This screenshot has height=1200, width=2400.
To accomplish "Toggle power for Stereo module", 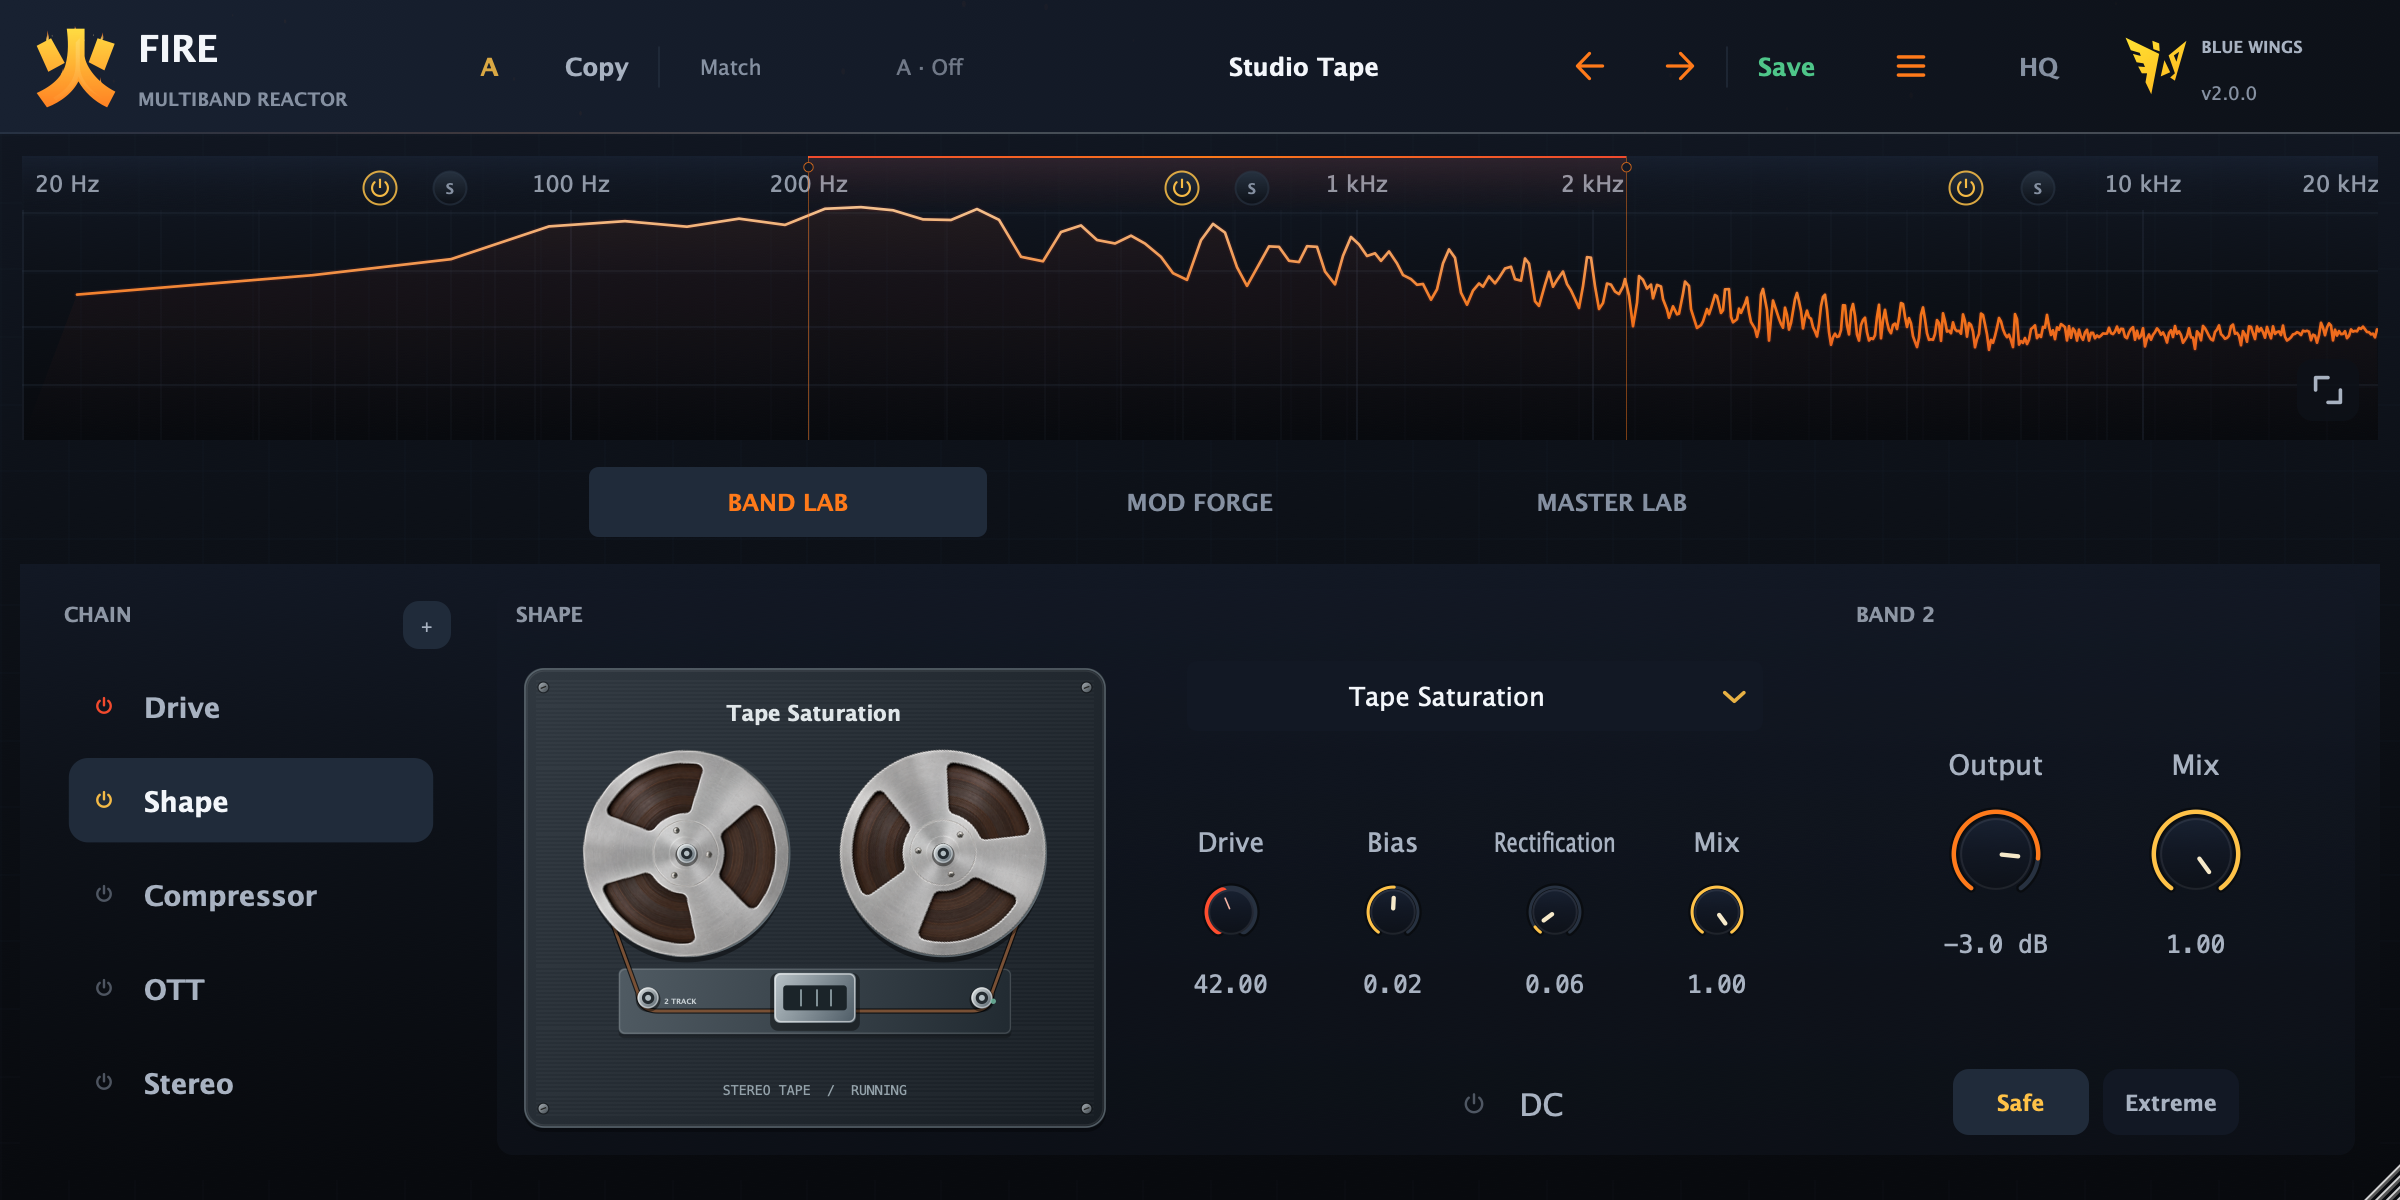I will tap(104, 1082).
